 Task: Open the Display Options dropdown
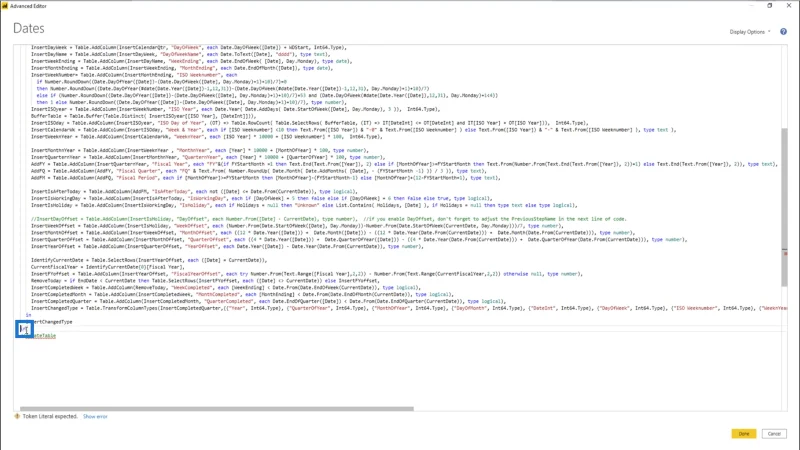click(x=749, y=32)
